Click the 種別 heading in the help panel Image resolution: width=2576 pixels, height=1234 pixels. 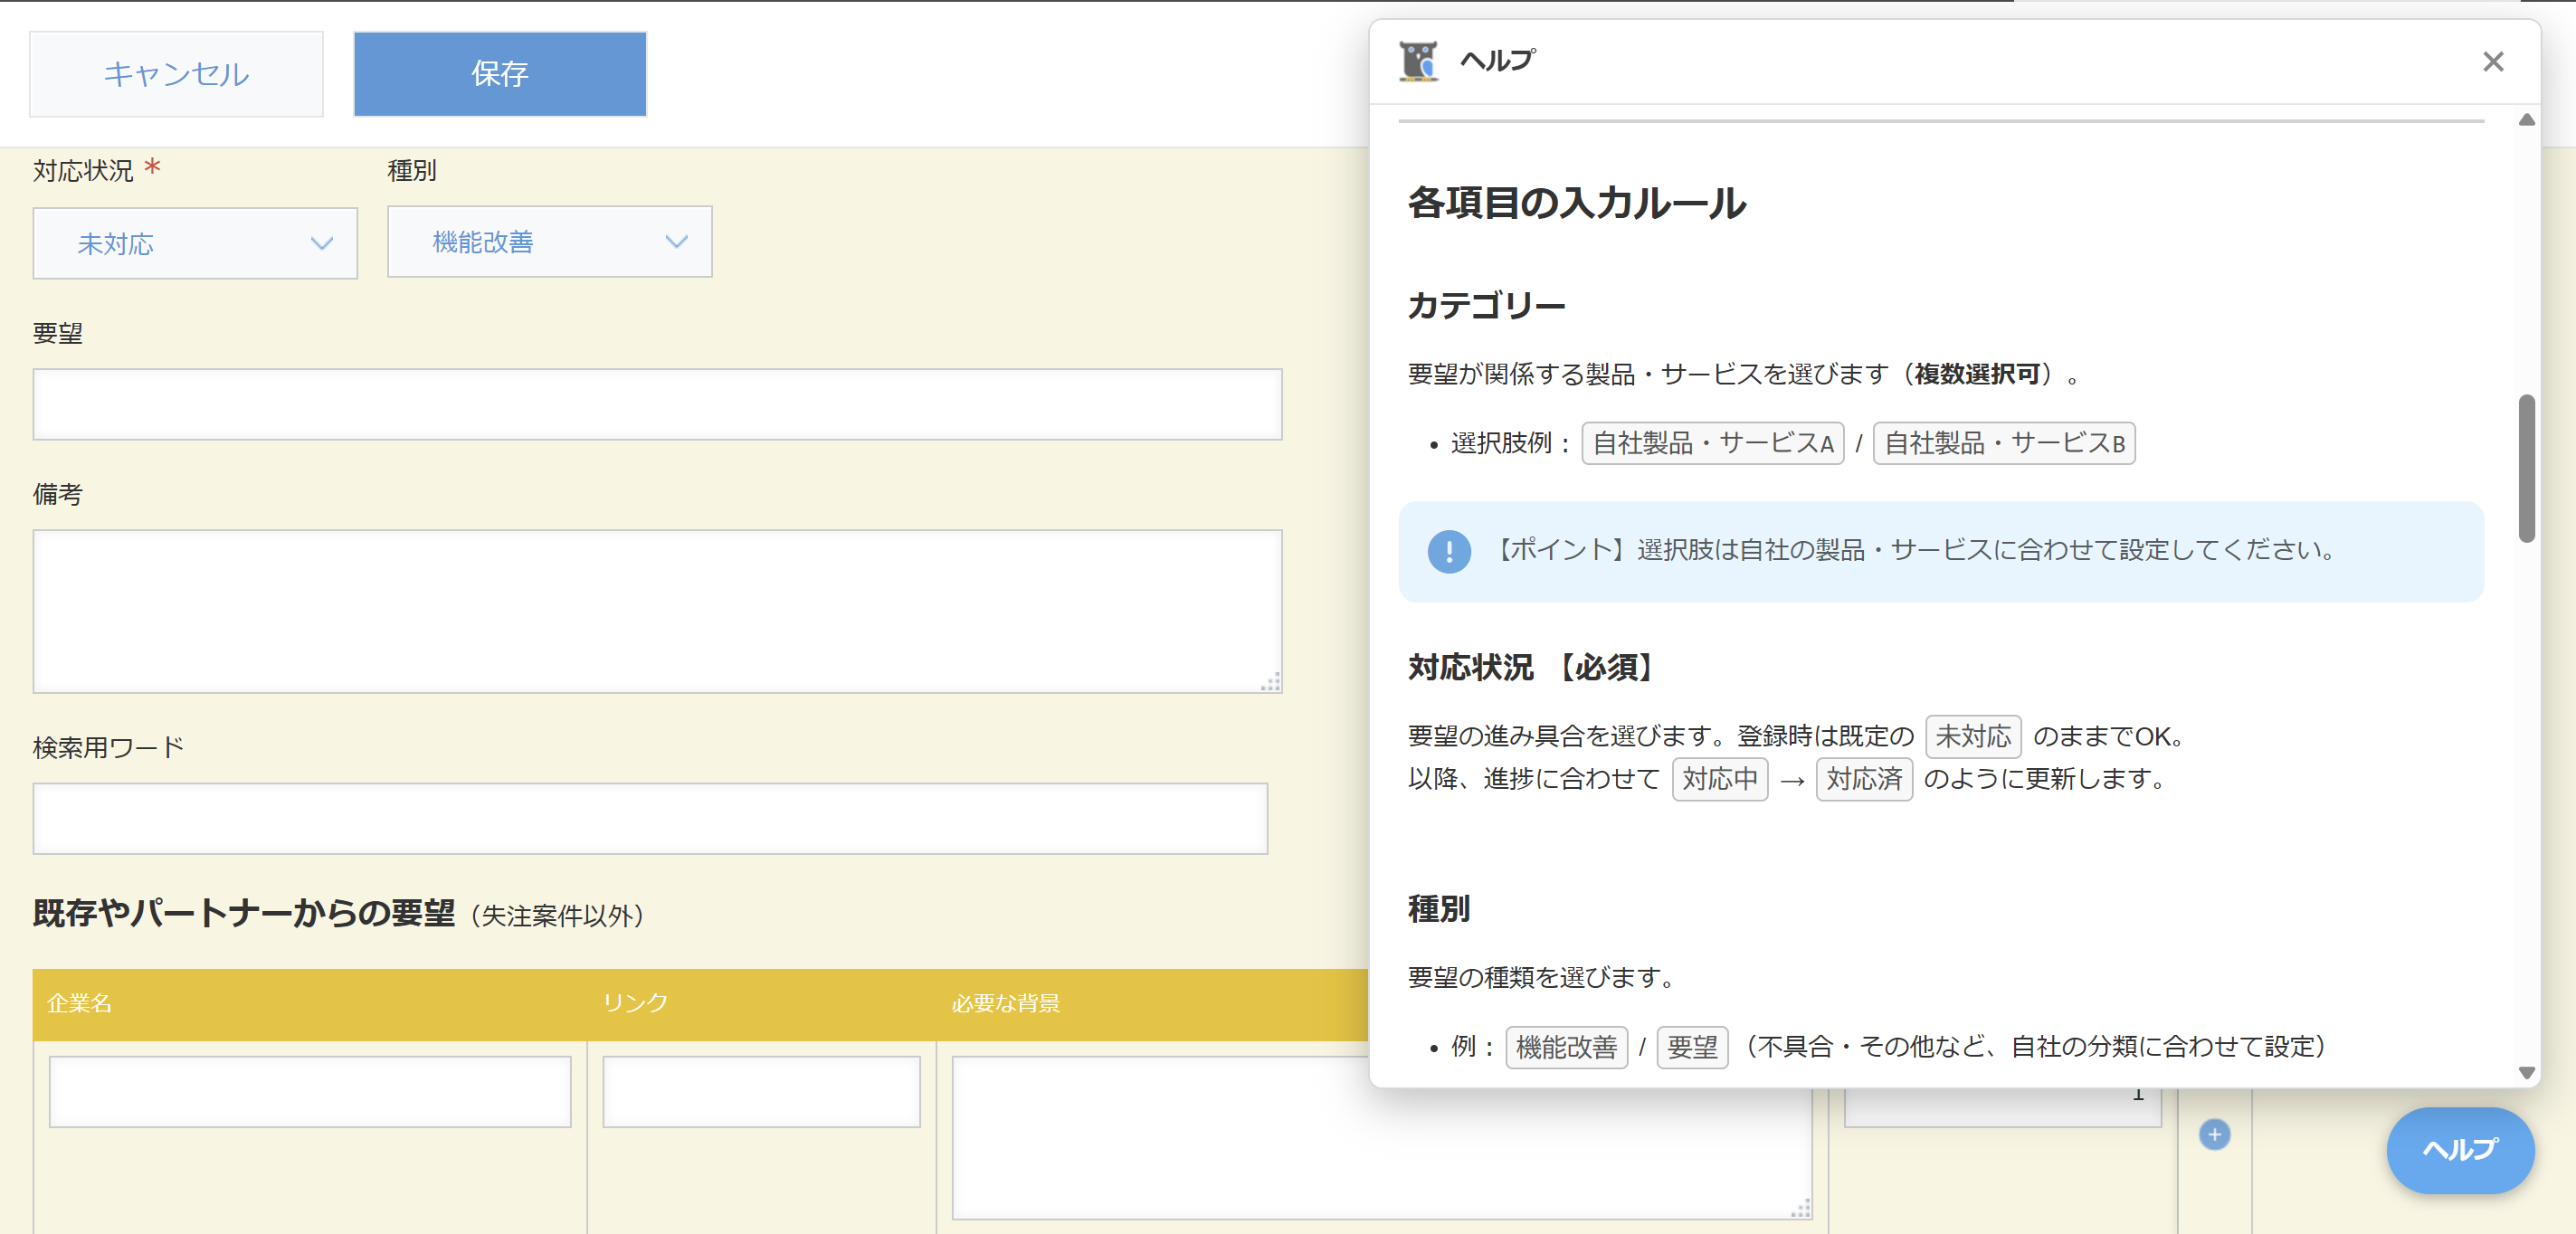tap(1439, 909)
